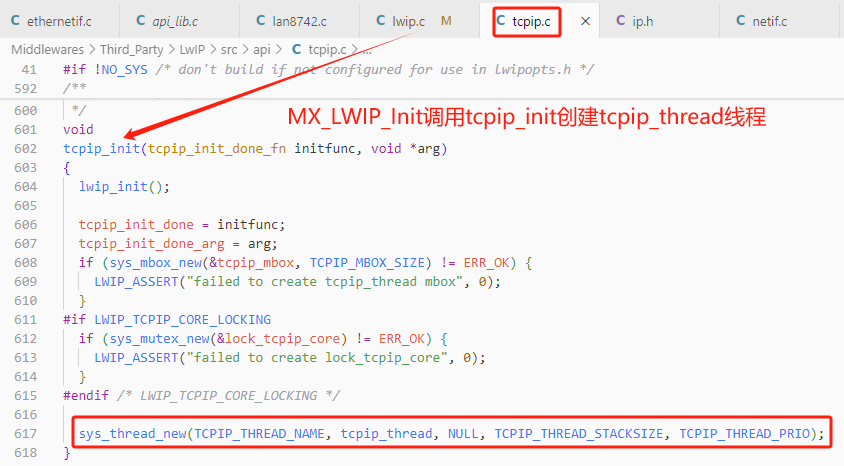Click the C file icon on ethernetif.c tab

(16, 20)
